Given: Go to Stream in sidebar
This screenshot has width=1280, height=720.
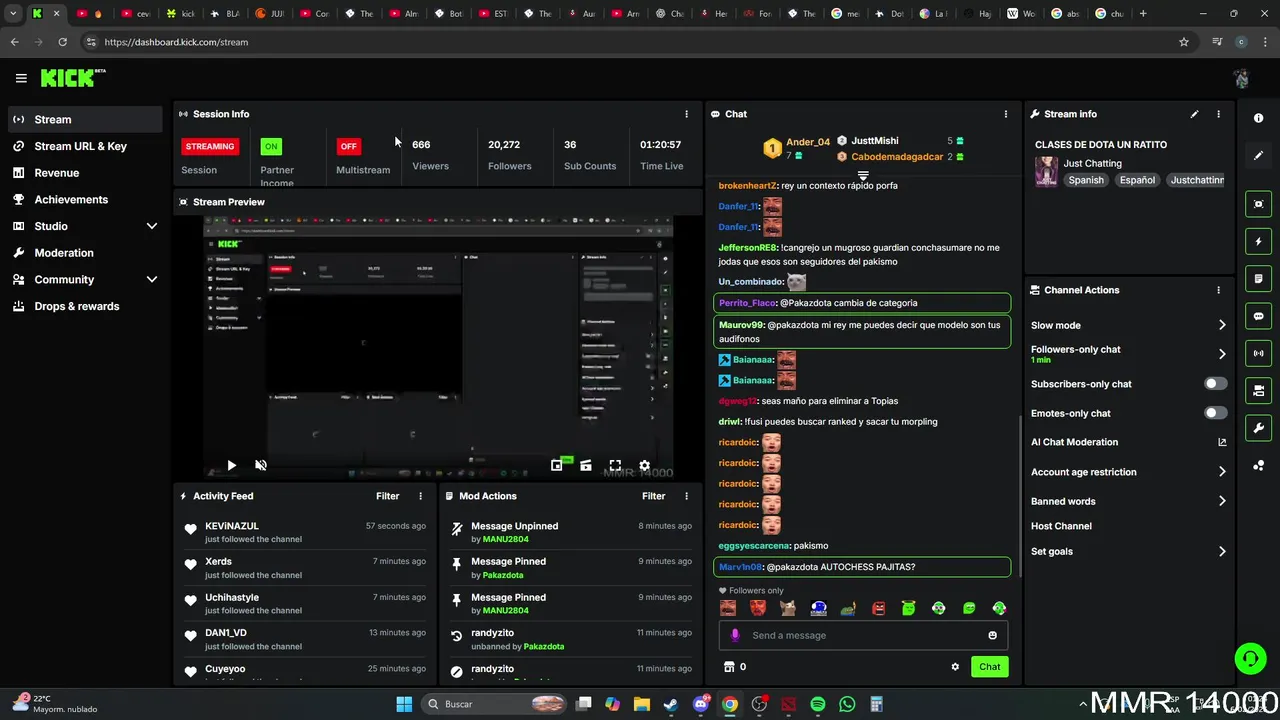Looking at the screenshot, I should pos(84,119).
